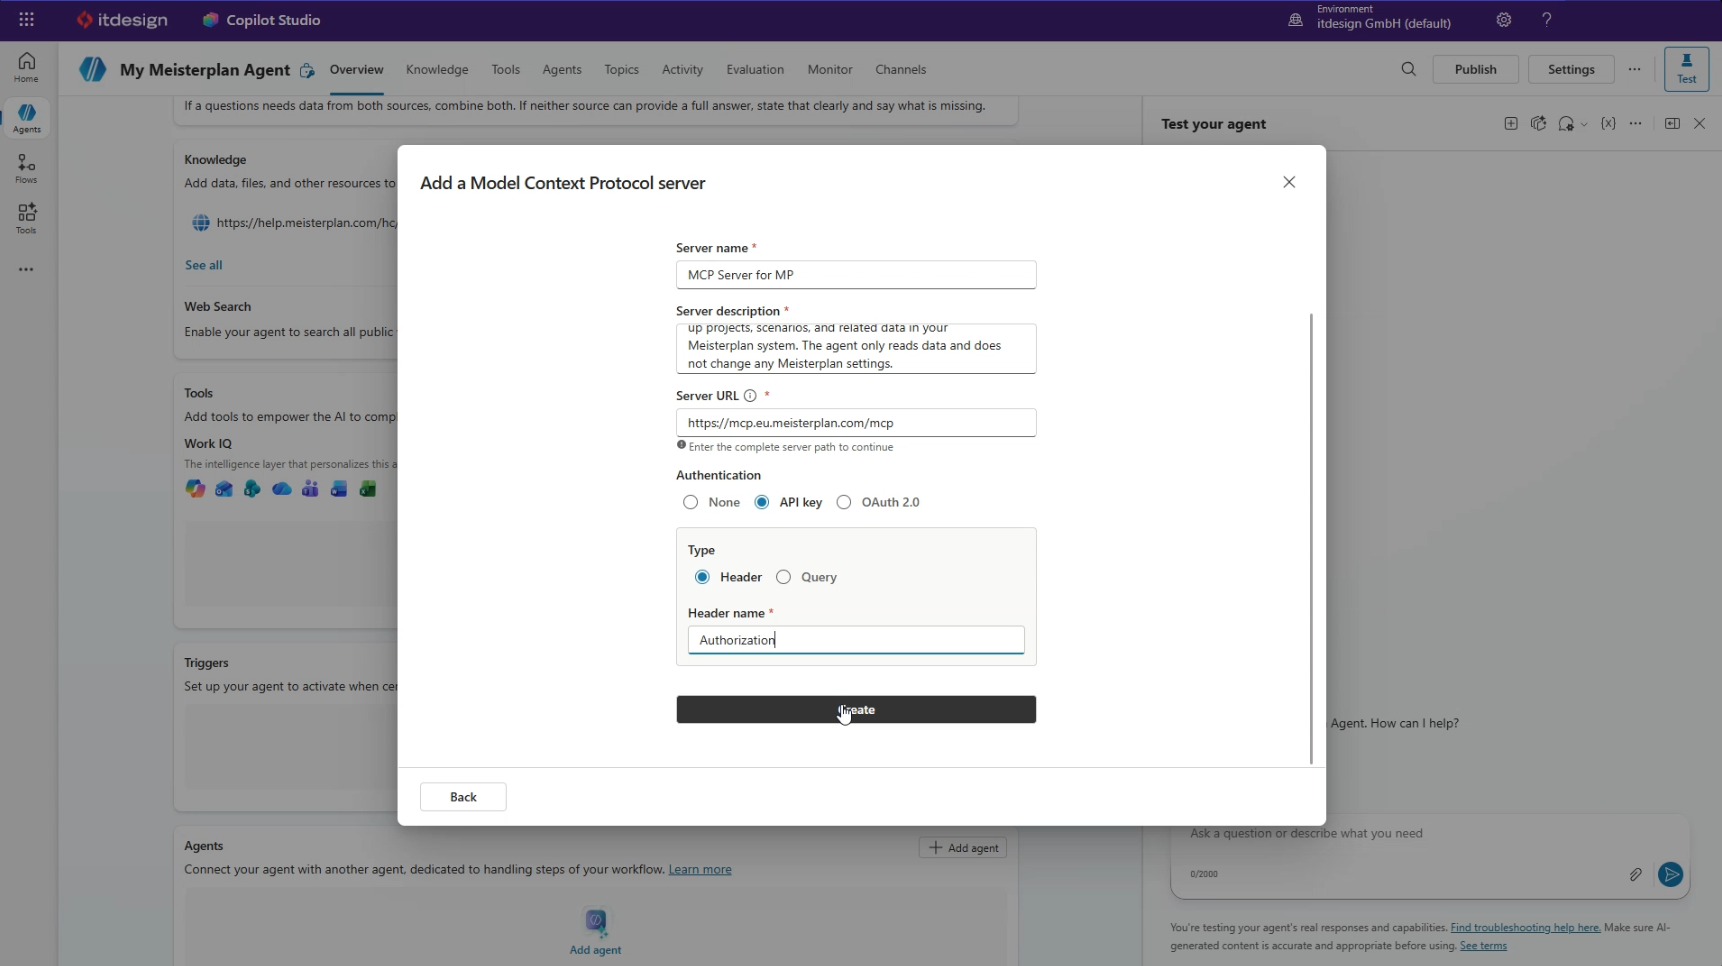Open the app launcher waffle menu
The height and width of the screenshot is (966, 1722).
click(27, 20)
